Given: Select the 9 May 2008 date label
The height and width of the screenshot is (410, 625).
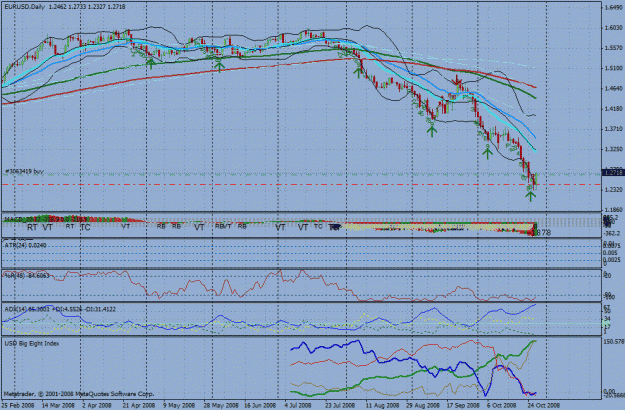Looking at the screenshot, I should click(x=178, y=405).
